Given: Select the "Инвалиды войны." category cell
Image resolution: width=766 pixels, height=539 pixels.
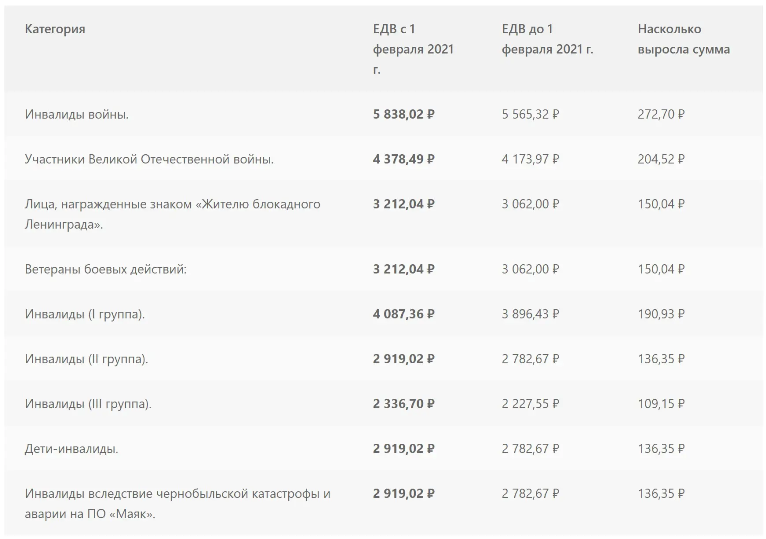Looking at the screenshot, I should pyautogui.click(x=77, y=114).
